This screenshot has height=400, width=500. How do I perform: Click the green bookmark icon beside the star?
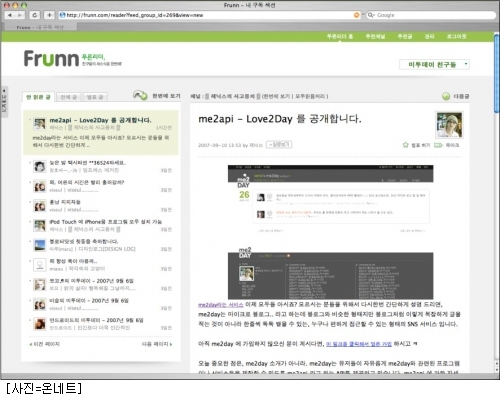click(438, 145)
